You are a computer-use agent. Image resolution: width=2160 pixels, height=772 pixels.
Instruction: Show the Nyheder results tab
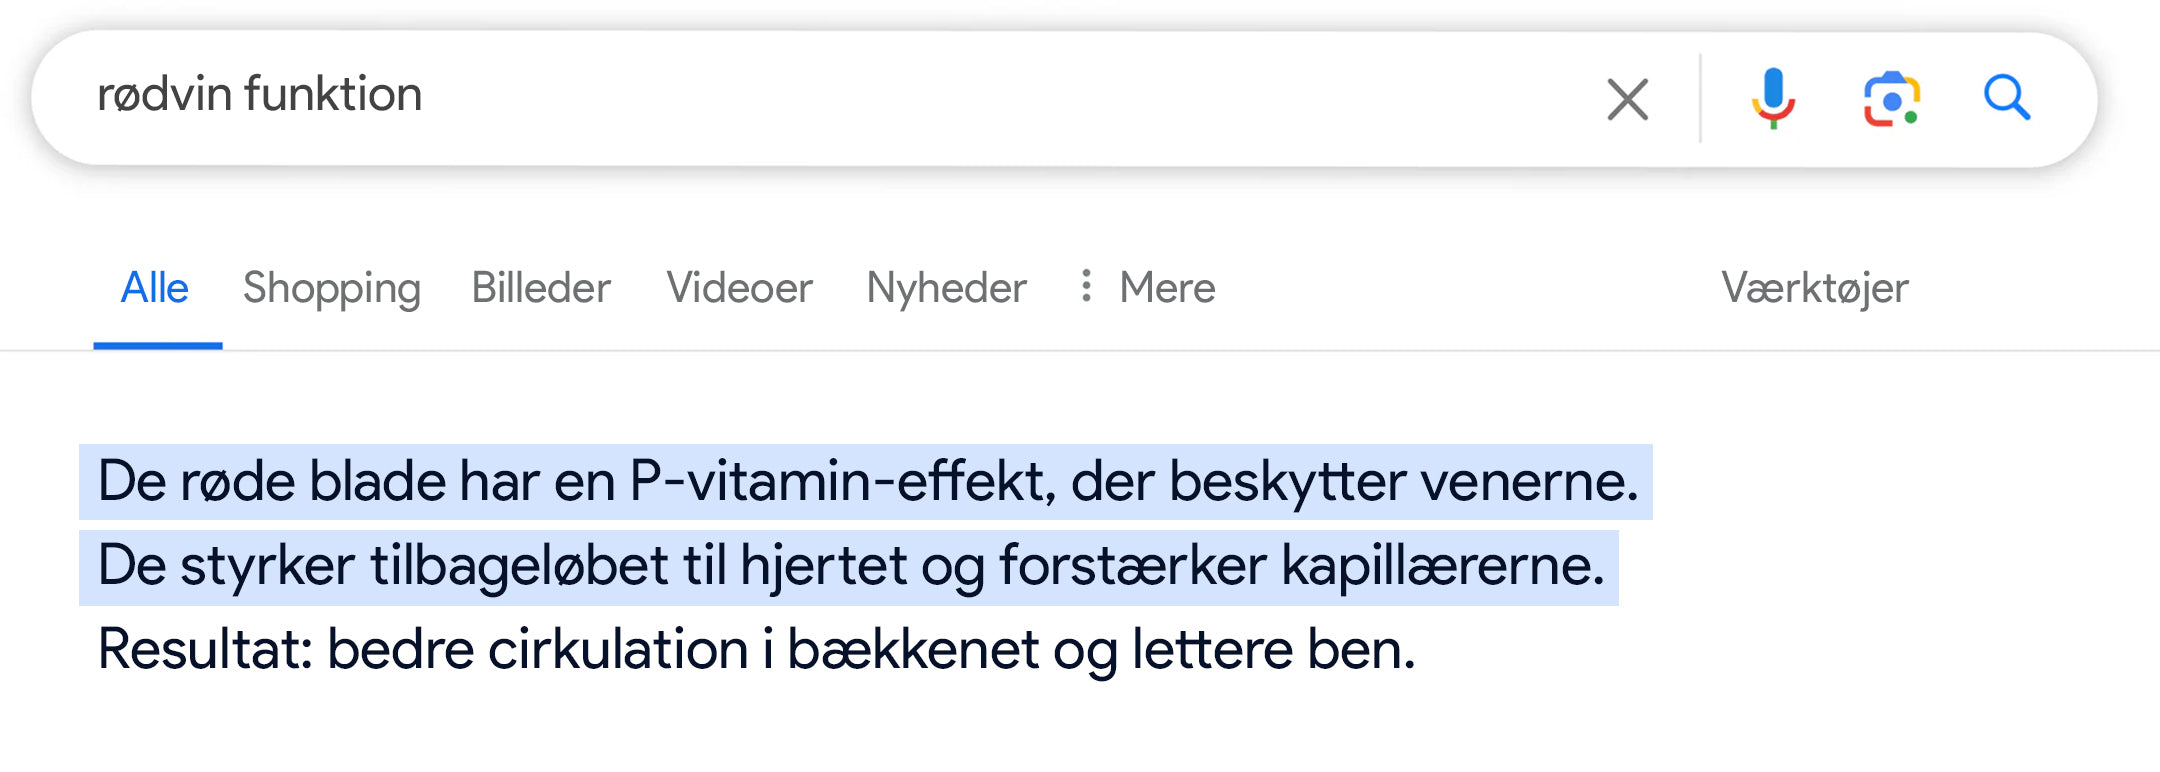pyautogui.click(x=946, y=288)
